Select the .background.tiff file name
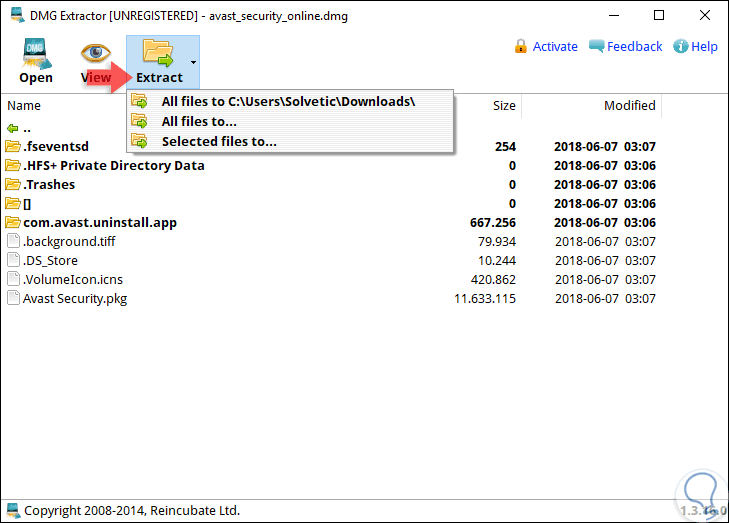Screen dimensions: 729x523 (69, 242)
